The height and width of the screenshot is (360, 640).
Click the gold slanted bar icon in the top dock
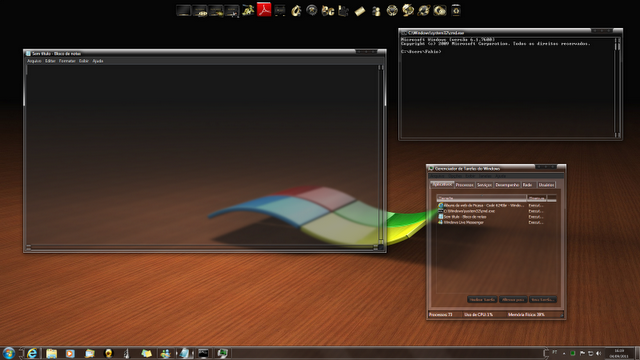360,11
